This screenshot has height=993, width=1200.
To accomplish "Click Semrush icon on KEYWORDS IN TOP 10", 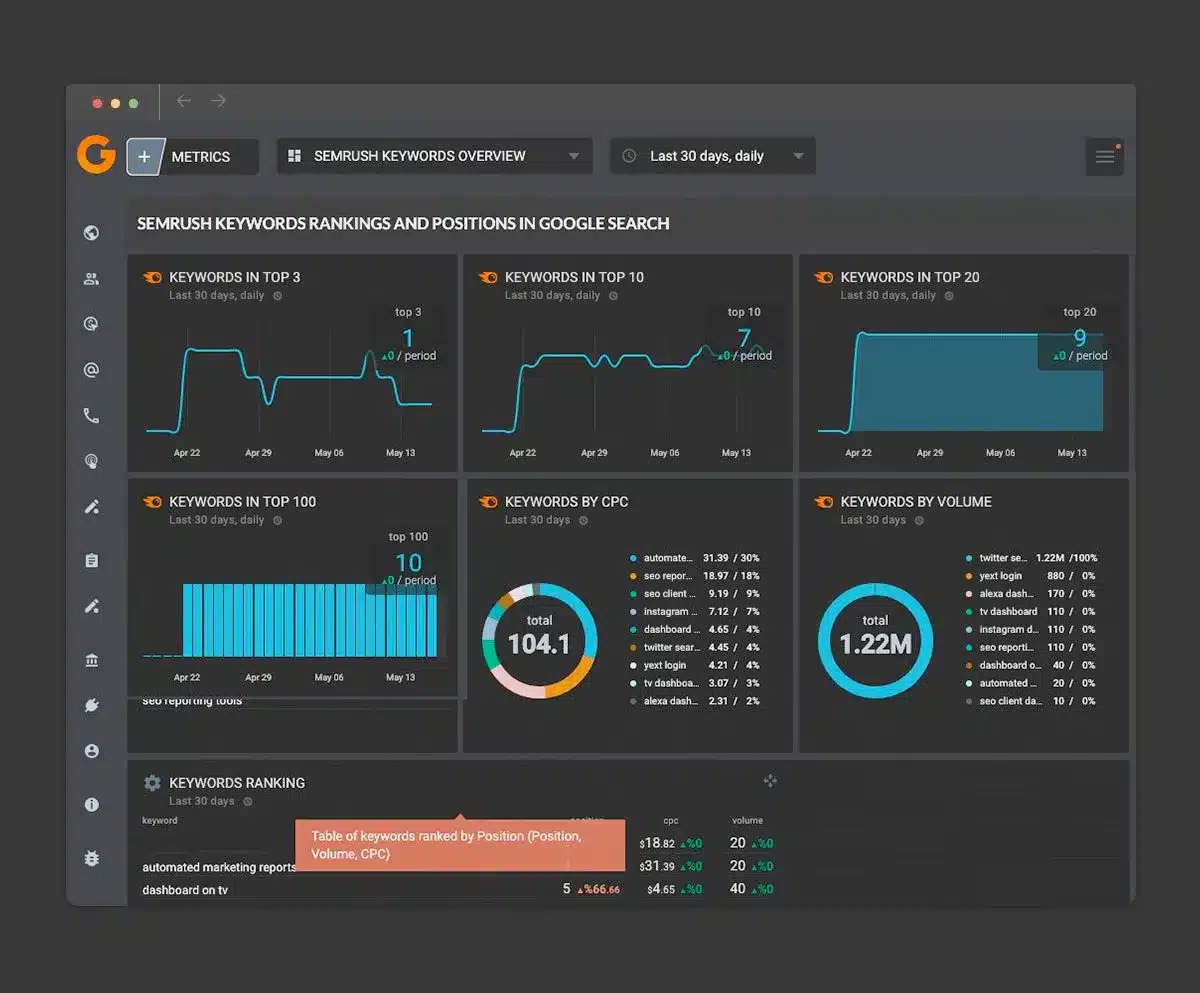I will click(x=488, y=277).
